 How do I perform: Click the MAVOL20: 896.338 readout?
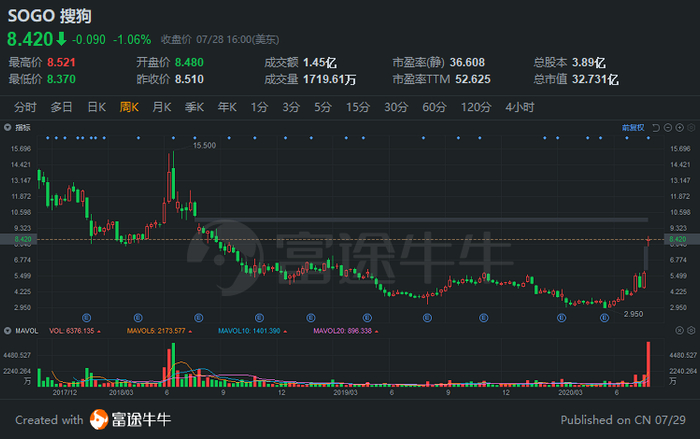[342, 331]
